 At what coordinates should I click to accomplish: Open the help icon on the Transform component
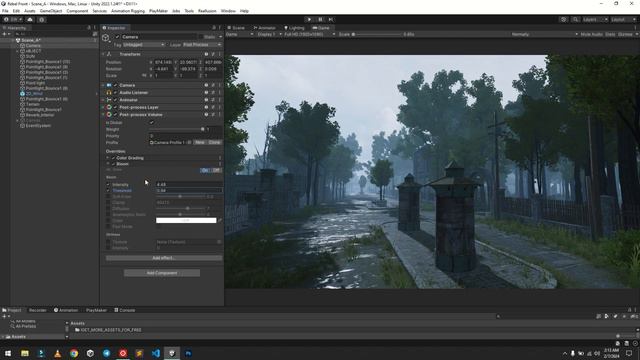206,54
